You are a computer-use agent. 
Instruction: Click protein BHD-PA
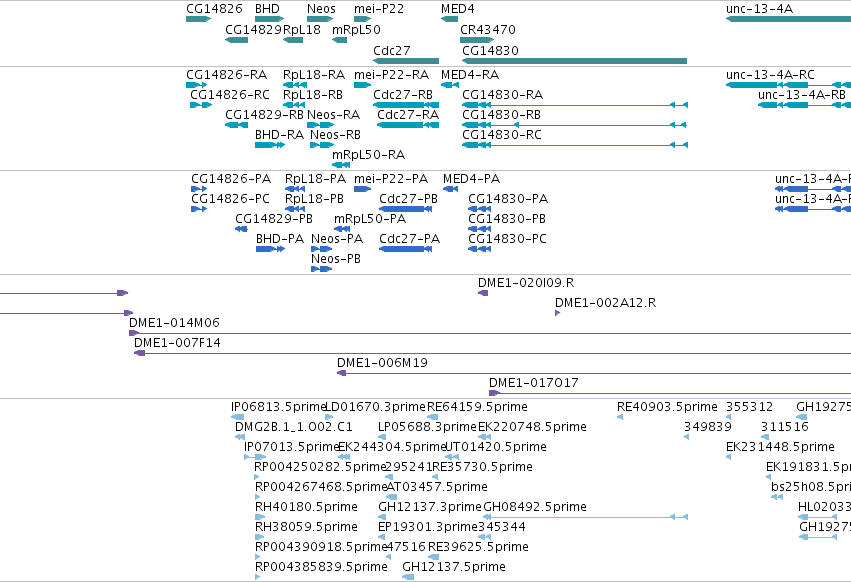270,249
